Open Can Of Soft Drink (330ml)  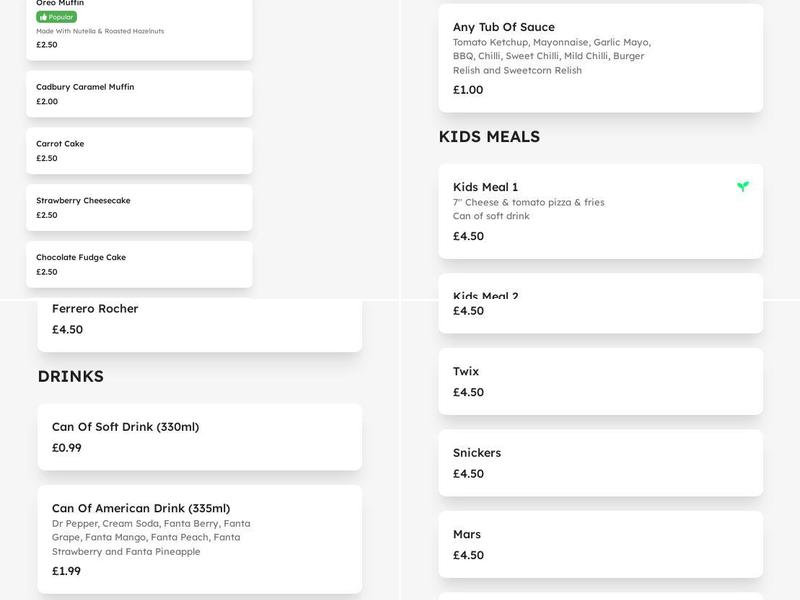click(199, 437)
